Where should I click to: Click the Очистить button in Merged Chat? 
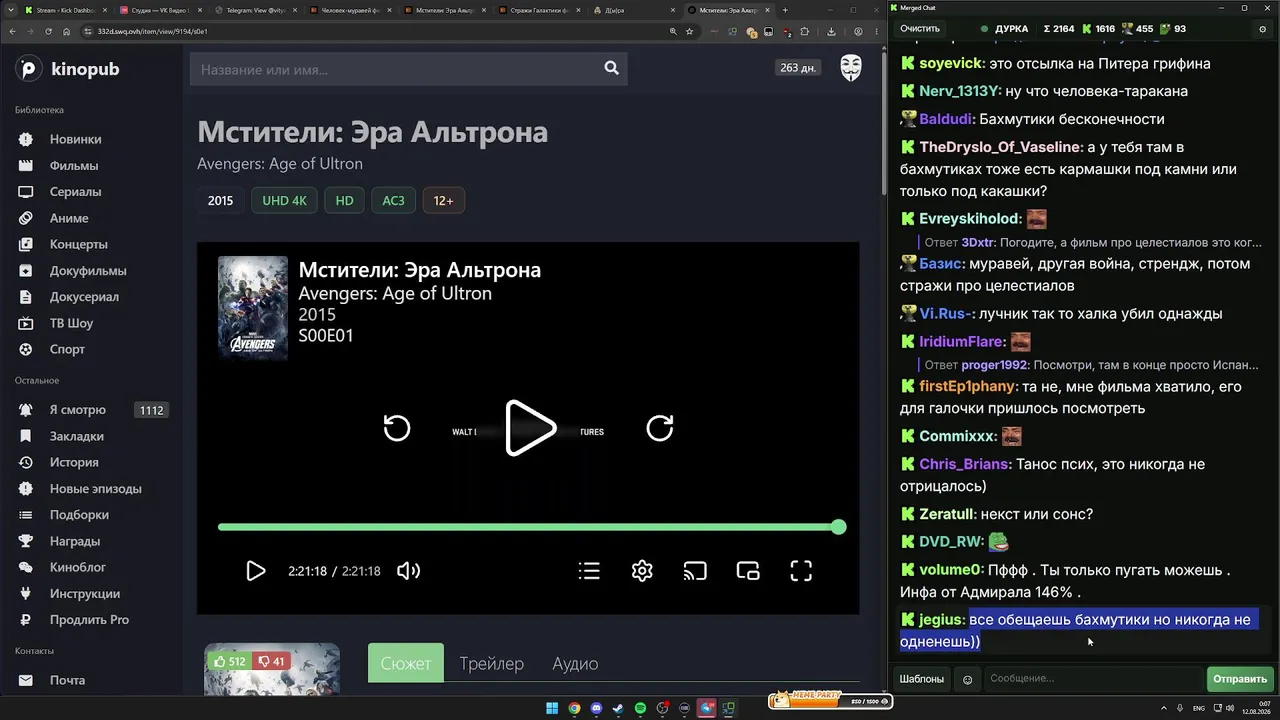(920, 29)
